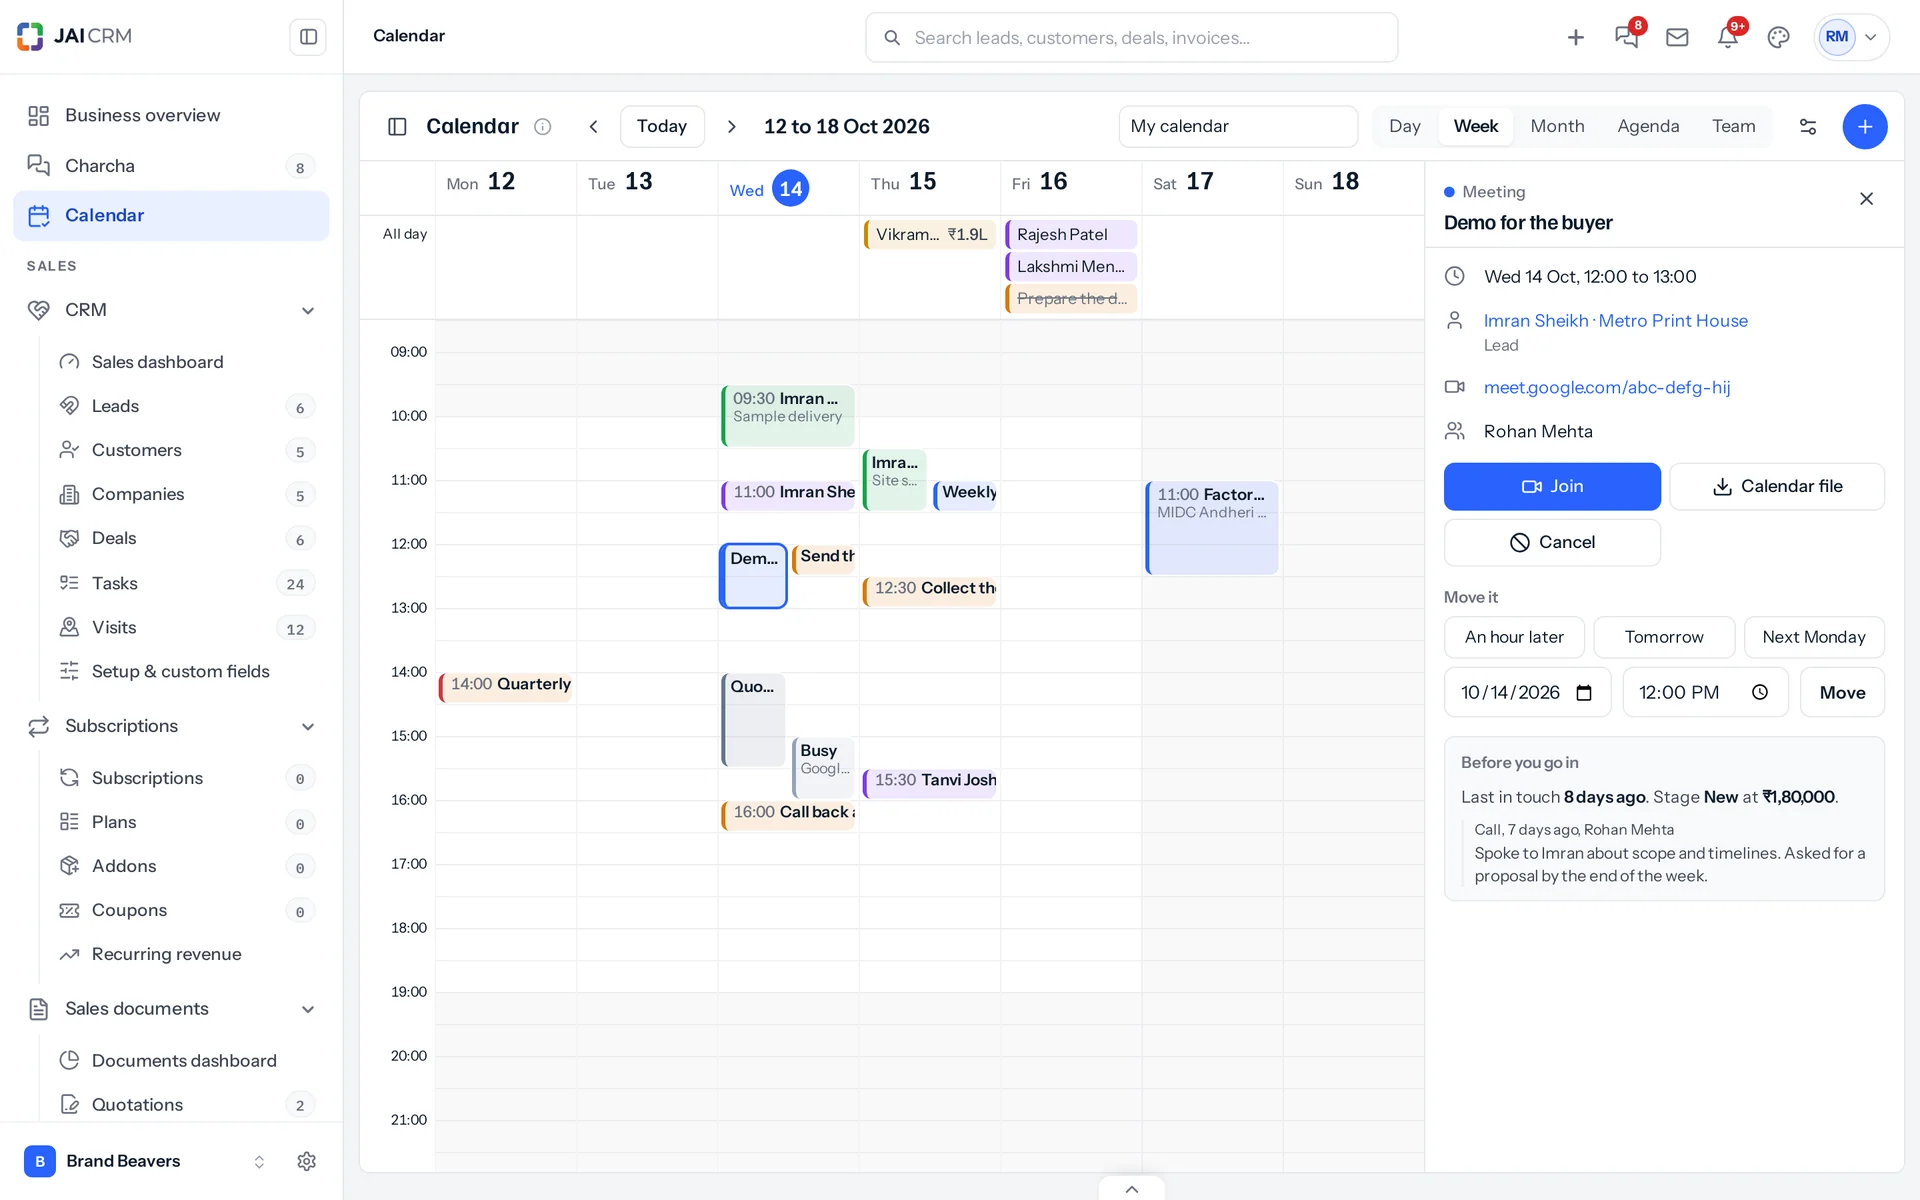Open the chat messages icon with badge 8
1920x1200 pixels.
(x=1626, y=37)
